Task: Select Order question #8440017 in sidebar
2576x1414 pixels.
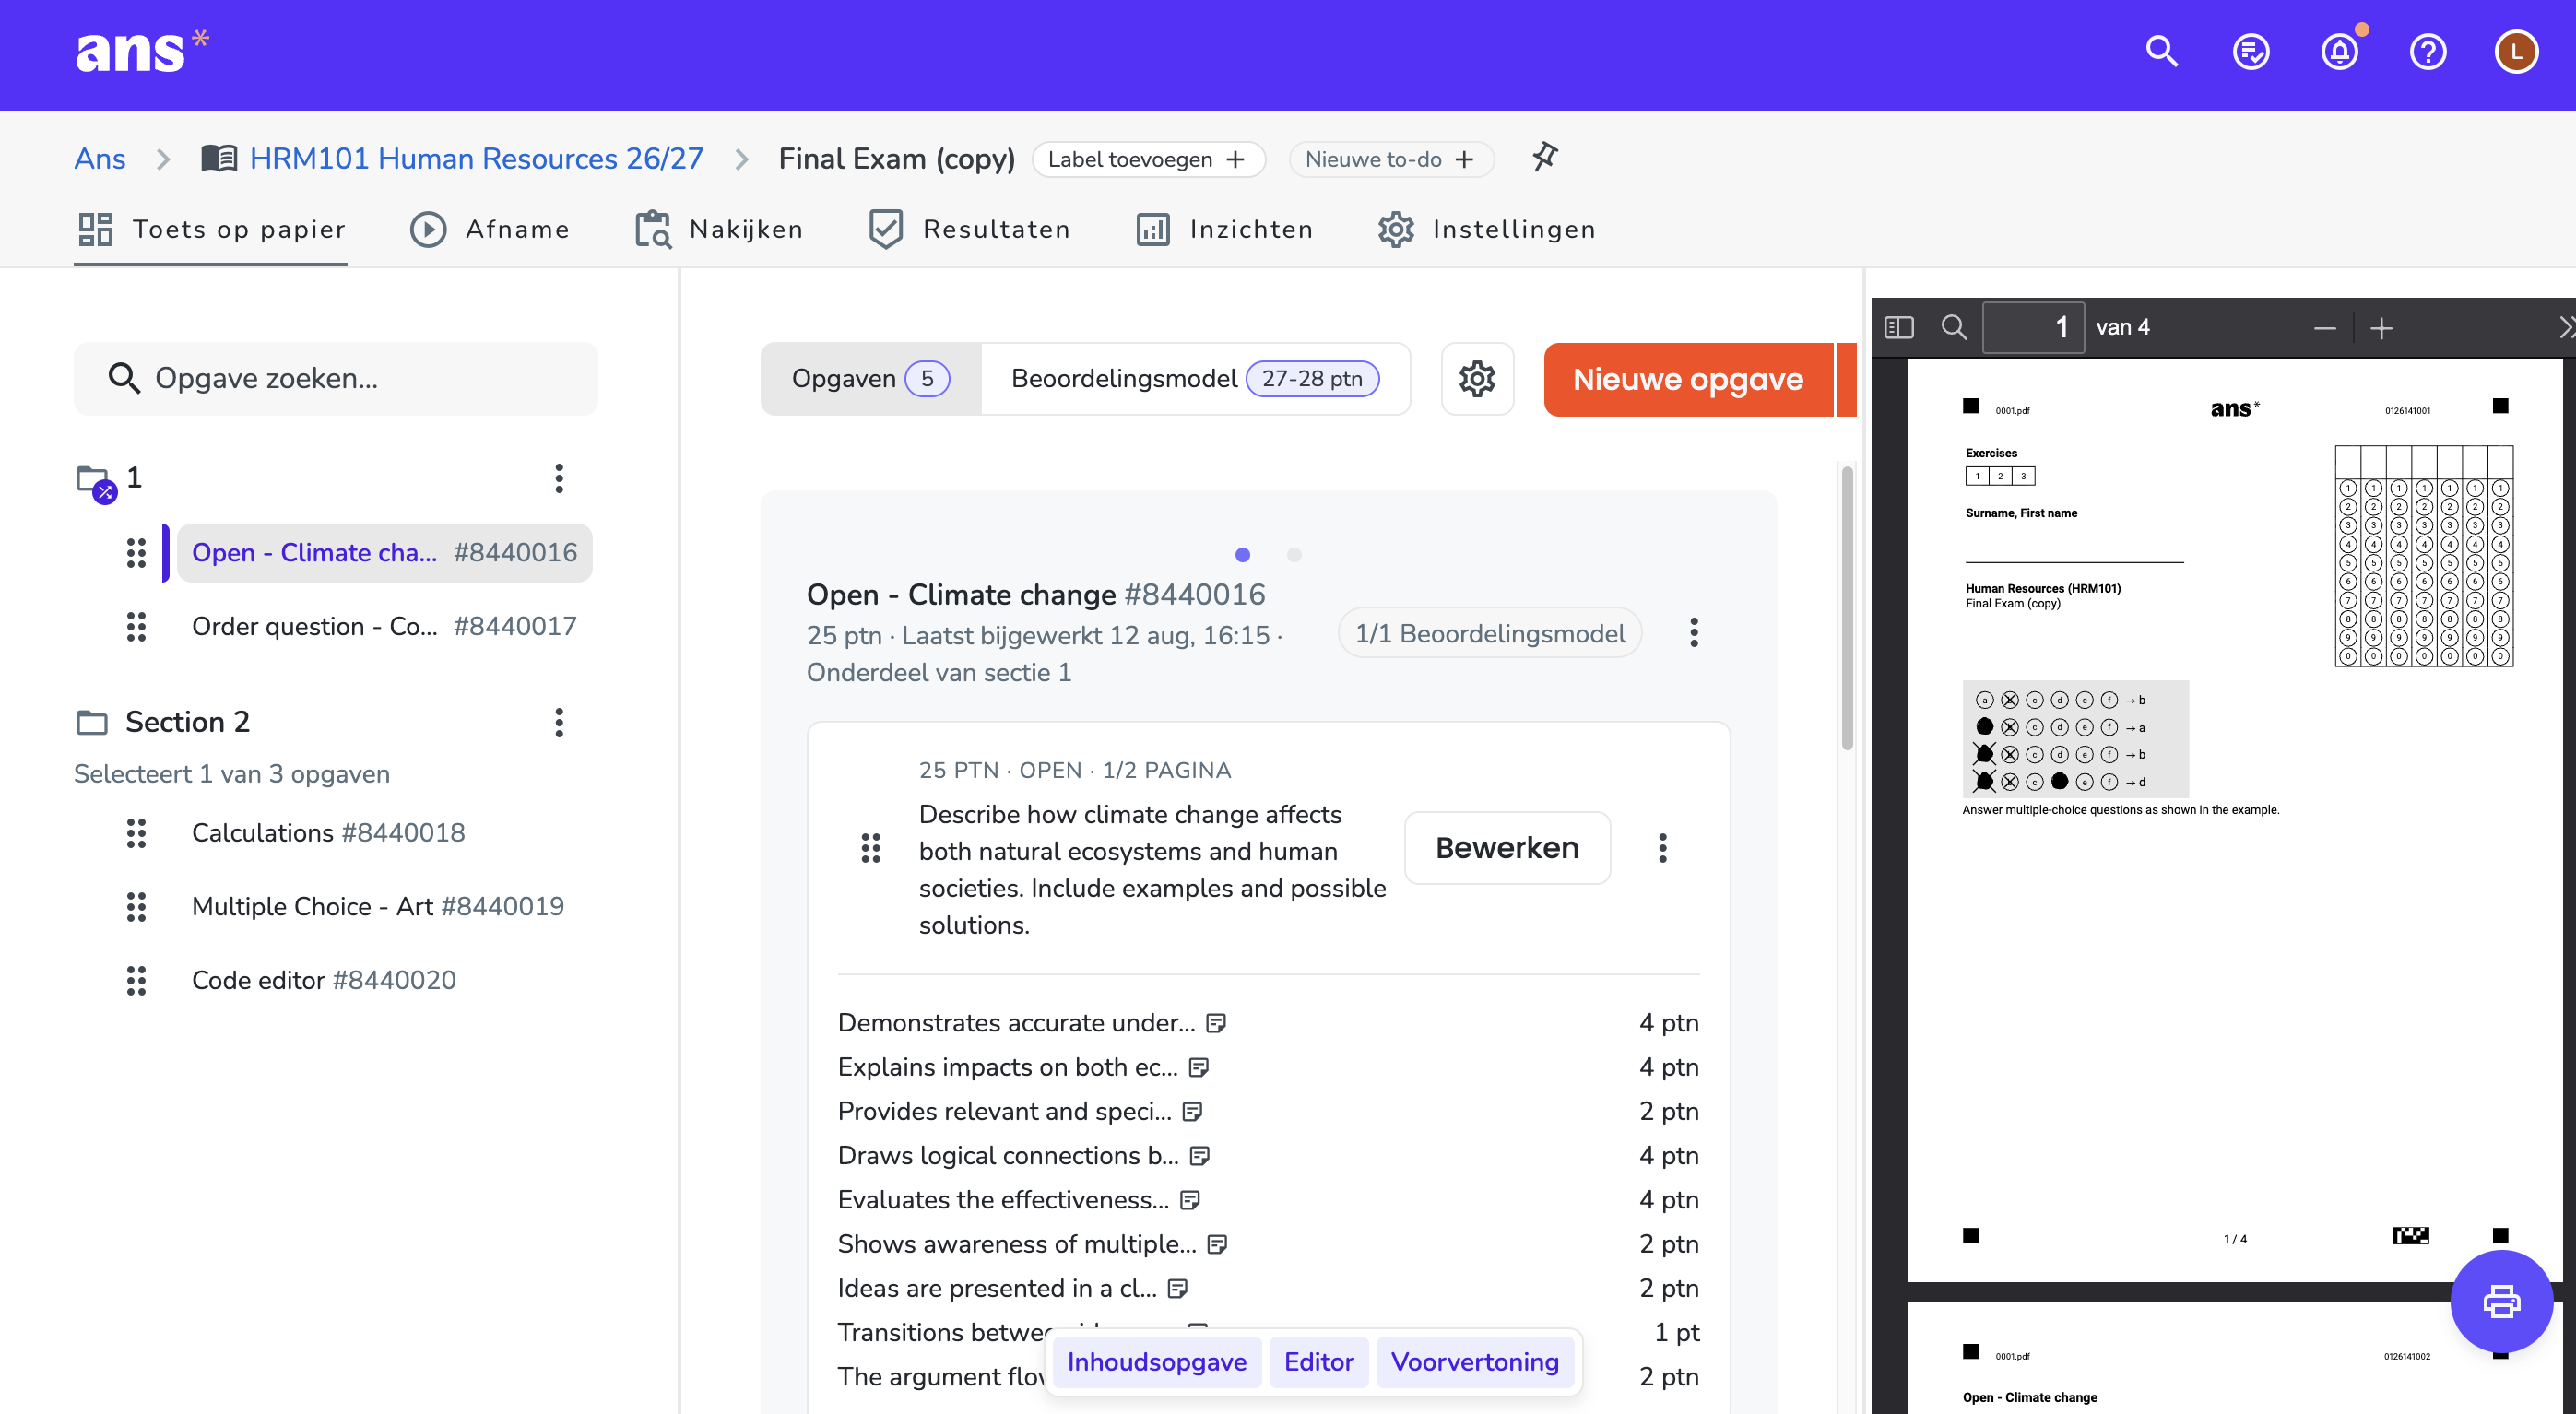Action: [384, 627]
